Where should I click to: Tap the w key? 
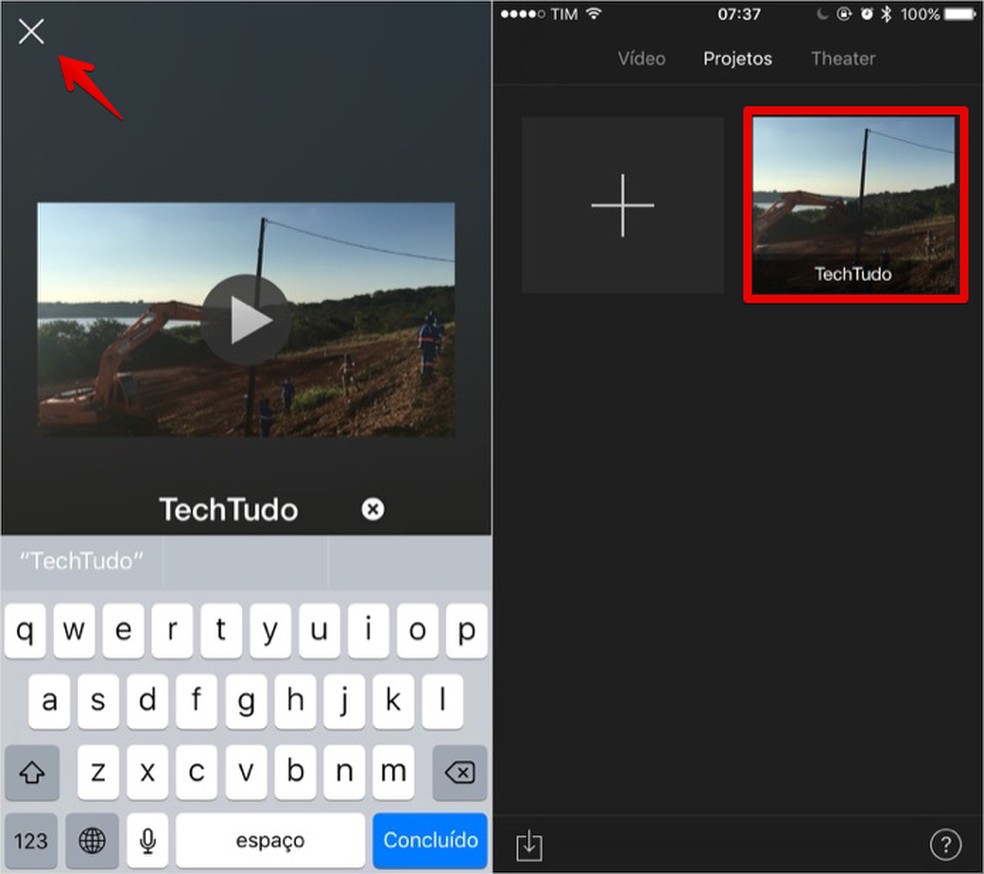74,631
